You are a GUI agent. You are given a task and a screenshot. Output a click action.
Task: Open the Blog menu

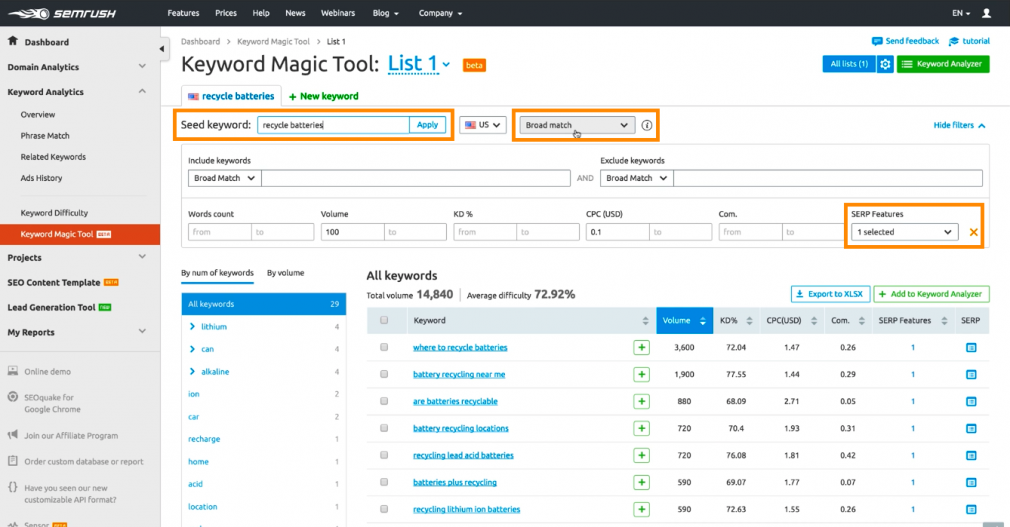click(x=385, y=13)
